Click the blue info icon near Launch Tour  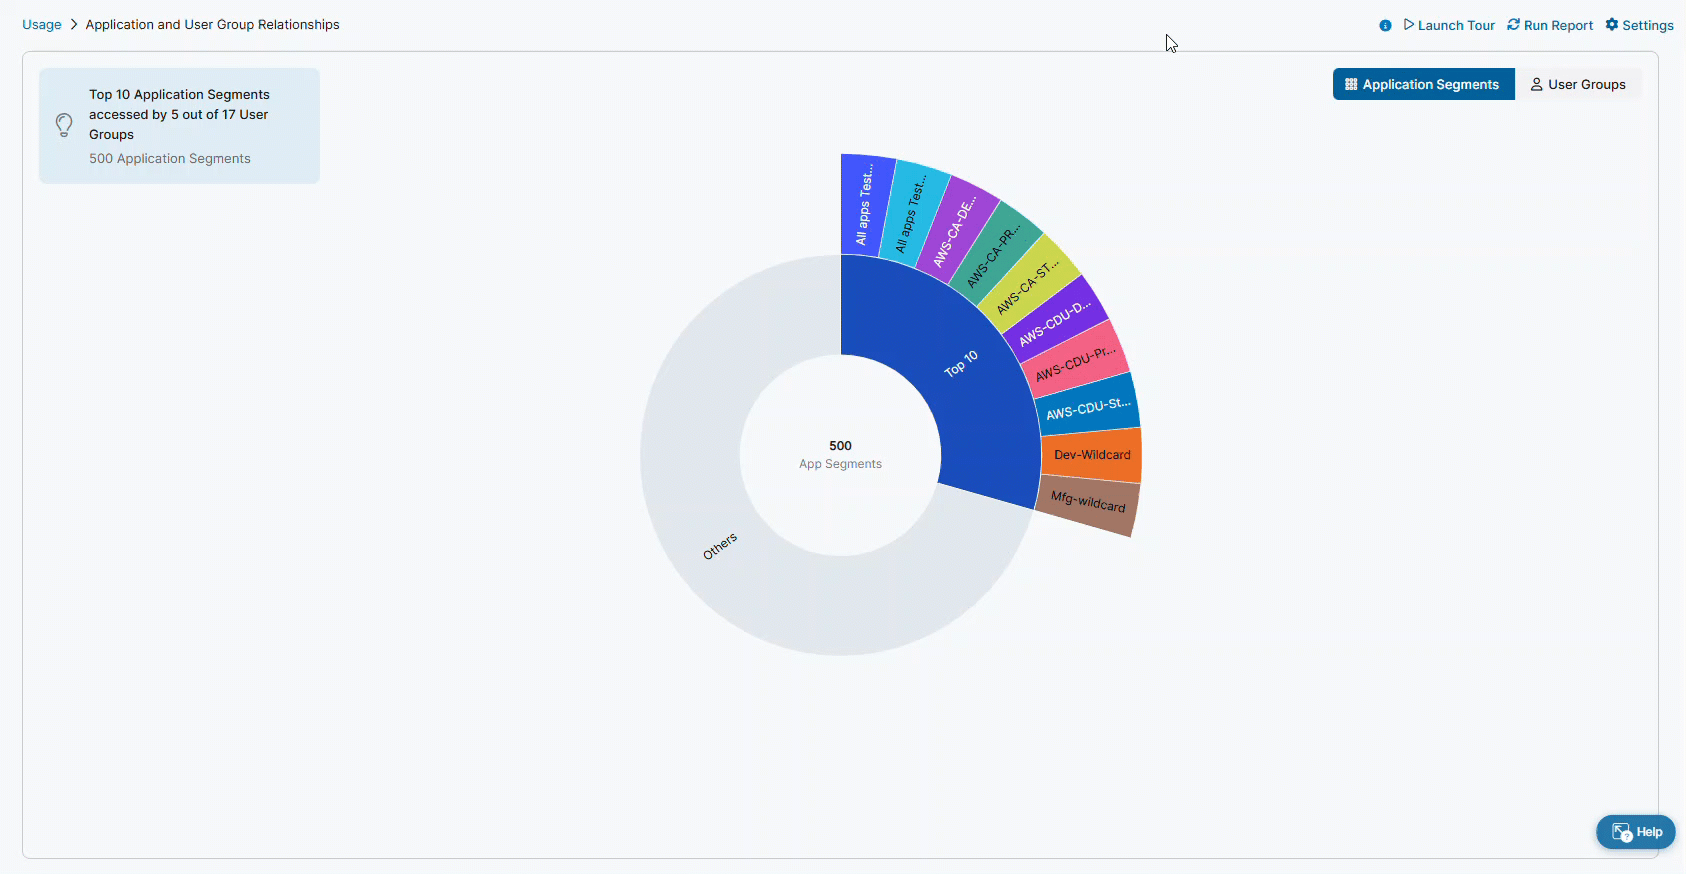(1385, 26)
